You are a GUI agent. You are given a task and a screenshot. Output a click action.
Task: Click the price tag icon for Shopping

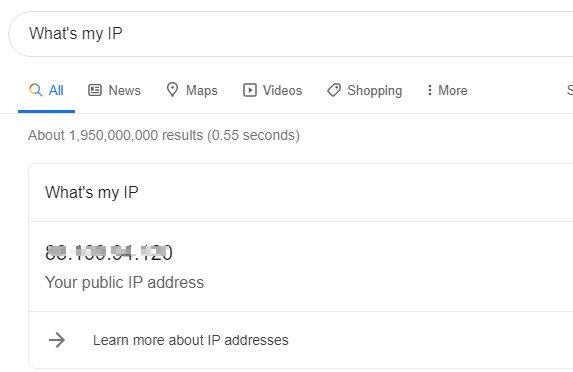tap(334, 90)
